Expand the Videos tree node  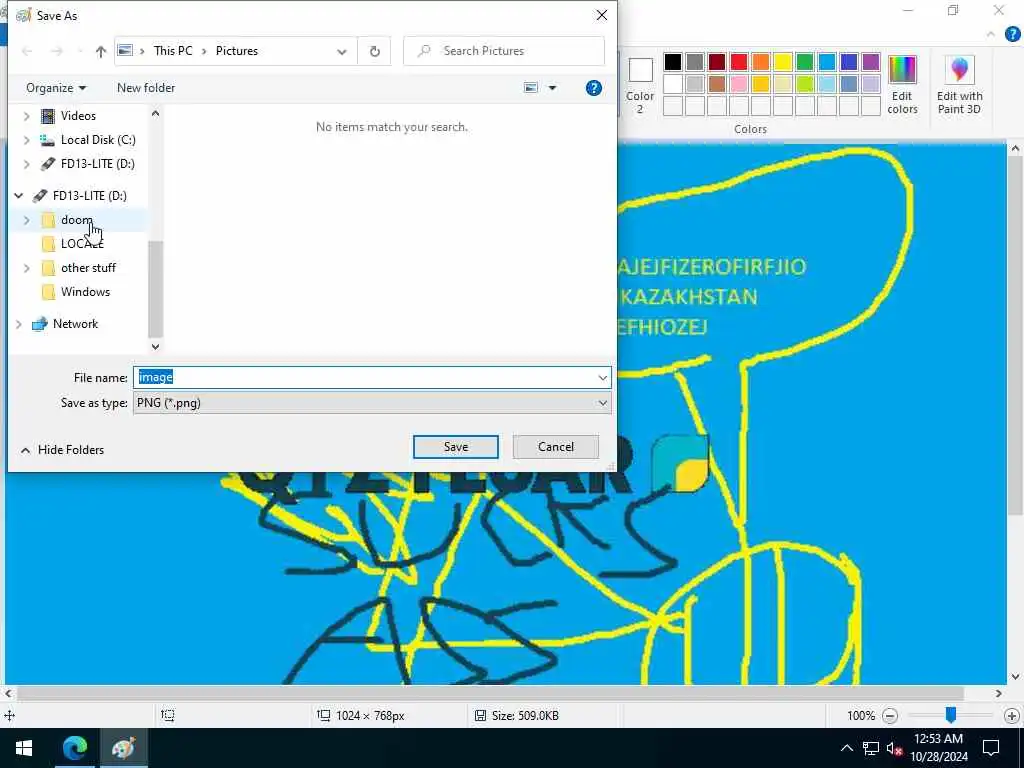coord(27,116)
